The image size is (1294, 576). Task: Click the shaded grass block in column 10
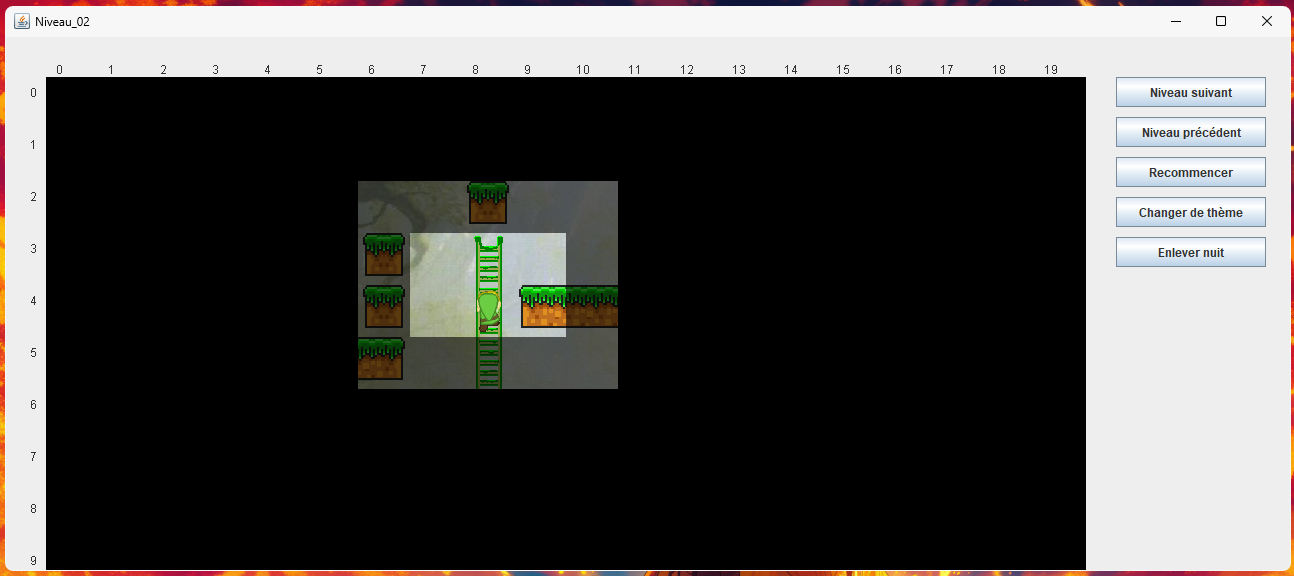pyautogui.click(x=592, y=307)
